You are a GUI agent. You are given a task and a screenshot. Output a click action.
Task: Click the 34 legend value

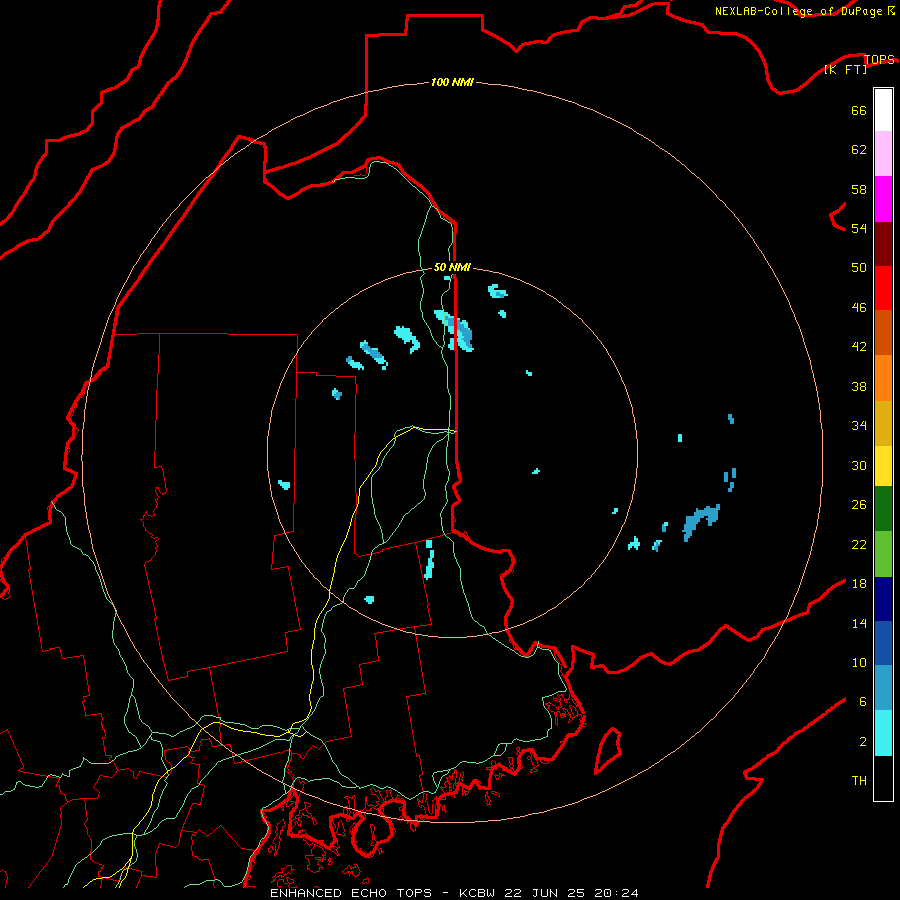859,426
